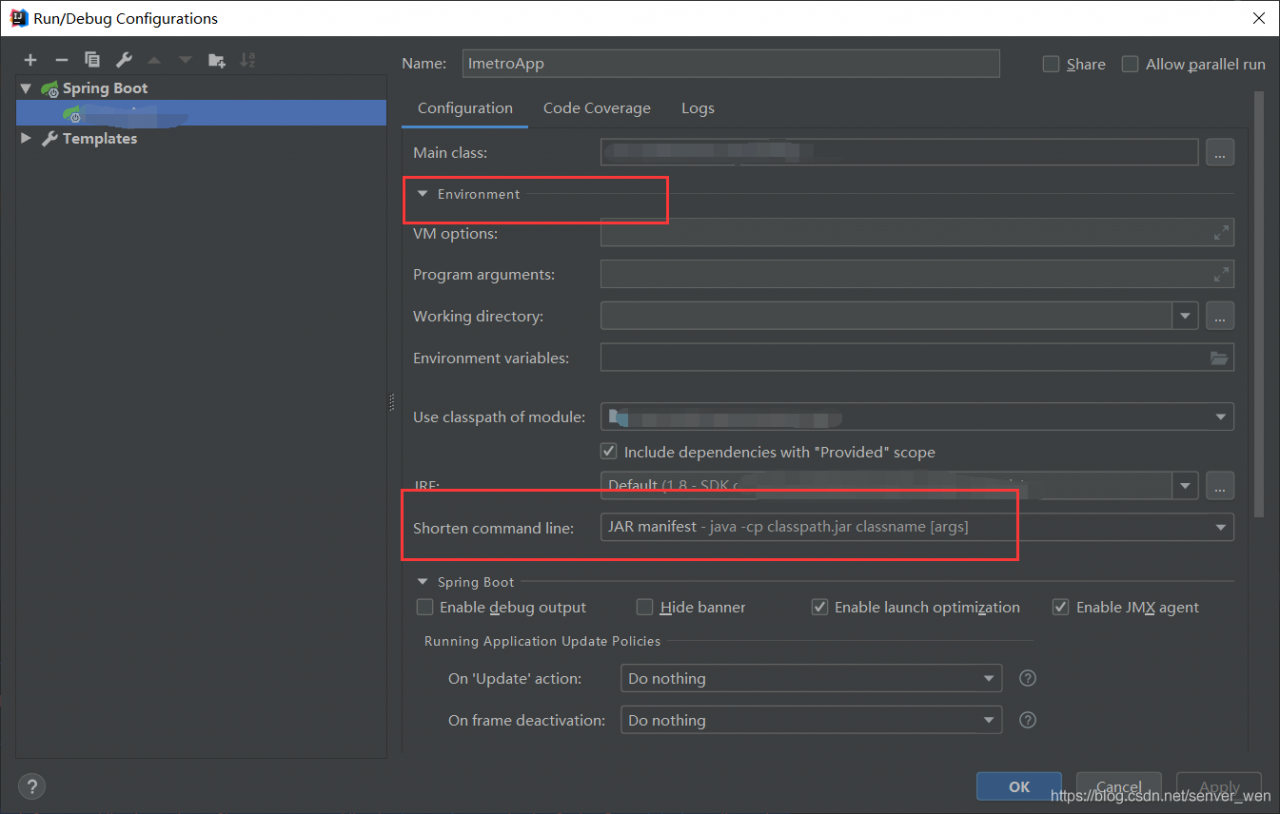This screenshot has width=1280, height=814.
Task: Copy the selected configuration
Action: tap(92, 60)
